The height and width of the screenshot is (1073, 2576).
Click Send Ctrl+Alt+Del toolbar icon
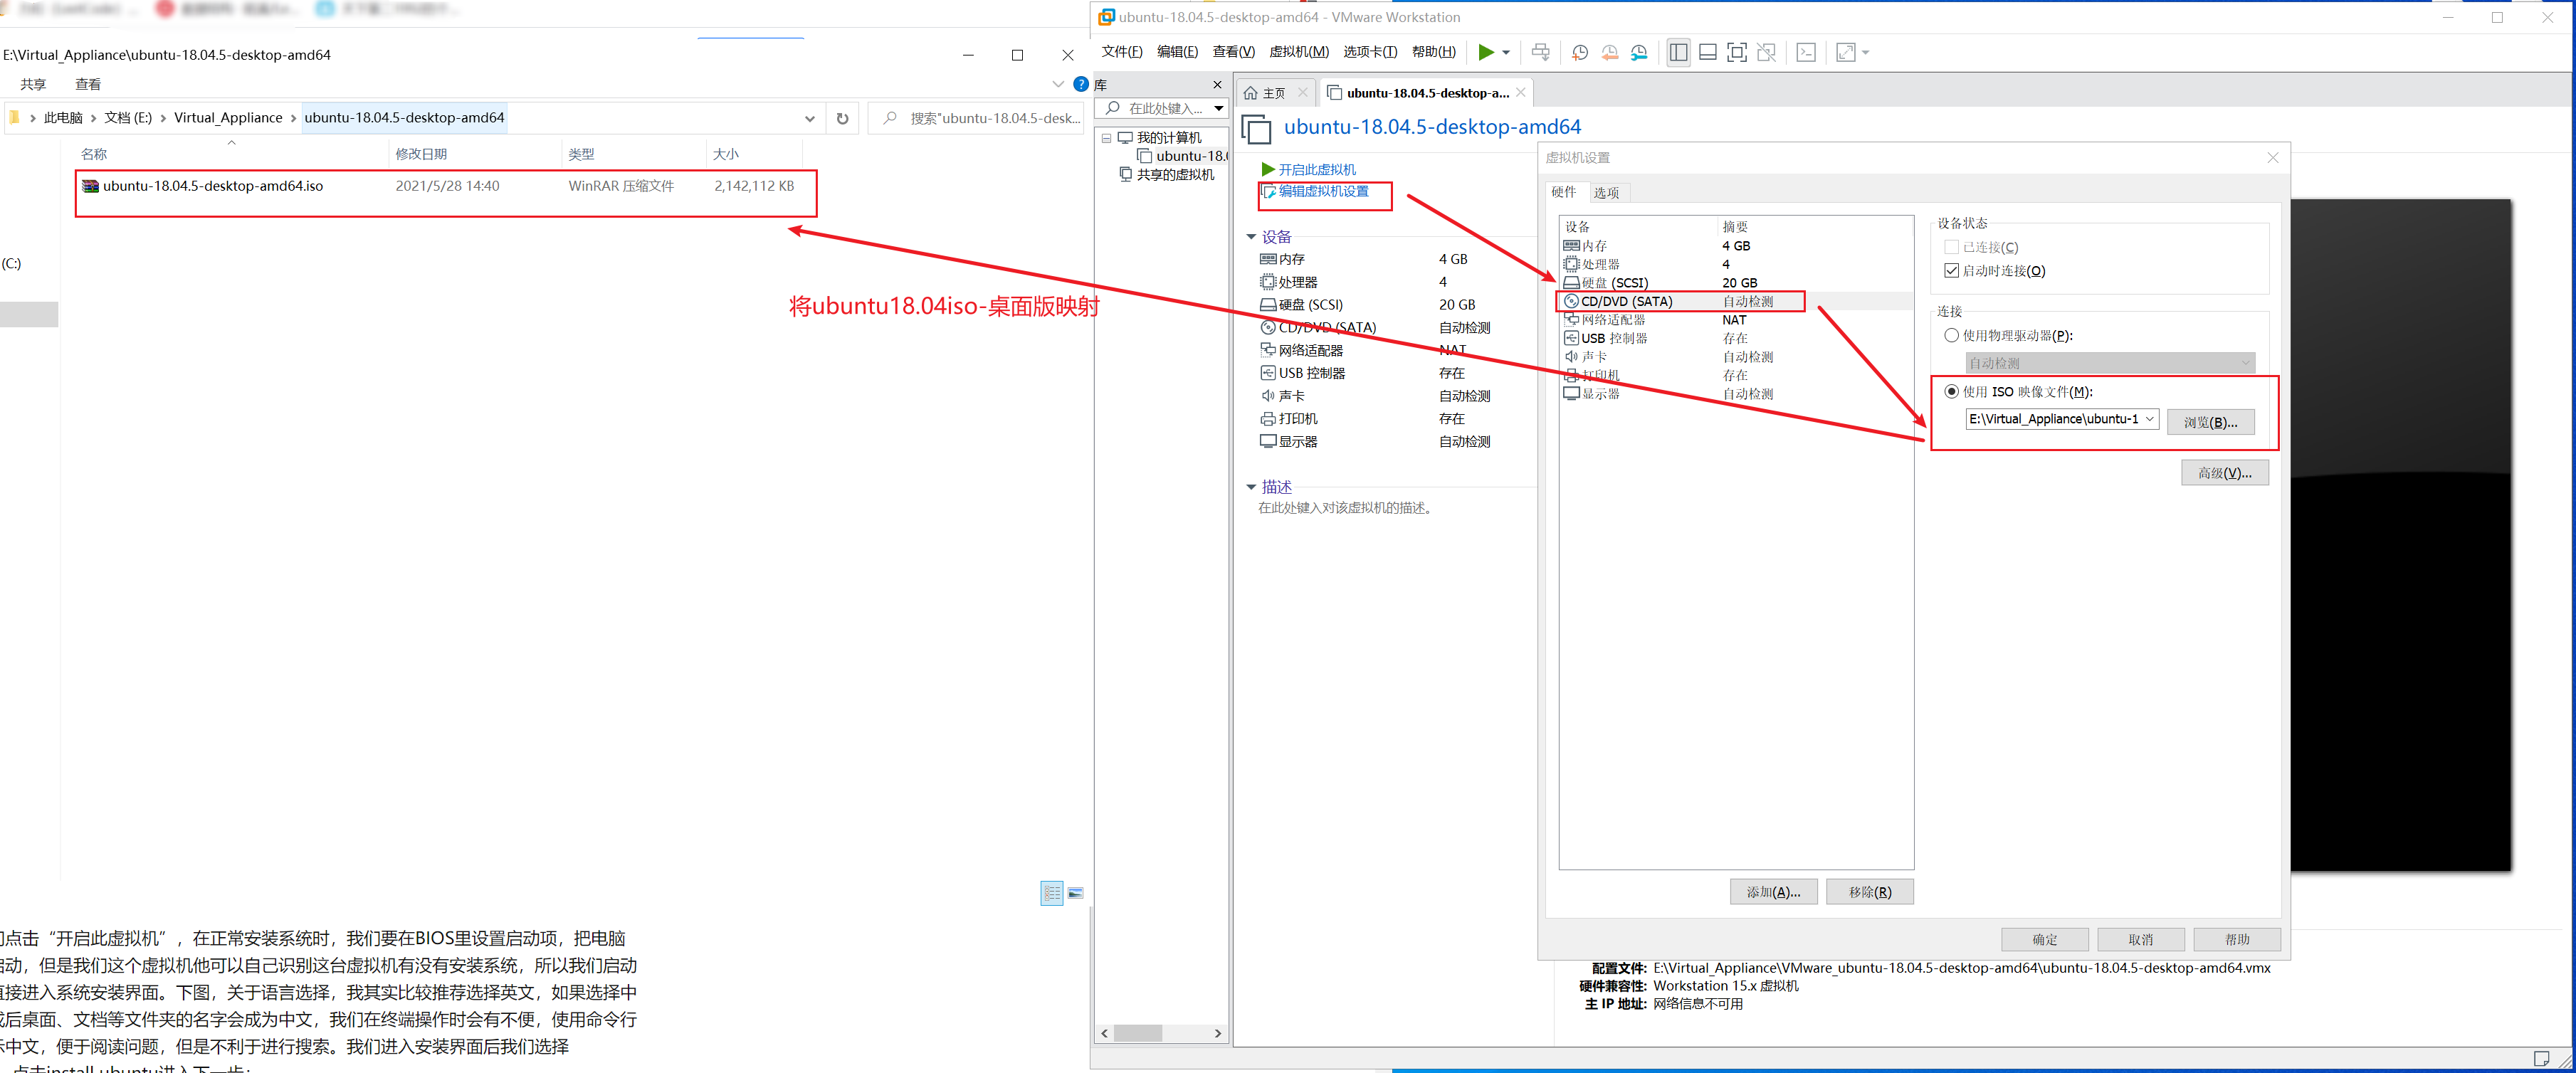1541,52
